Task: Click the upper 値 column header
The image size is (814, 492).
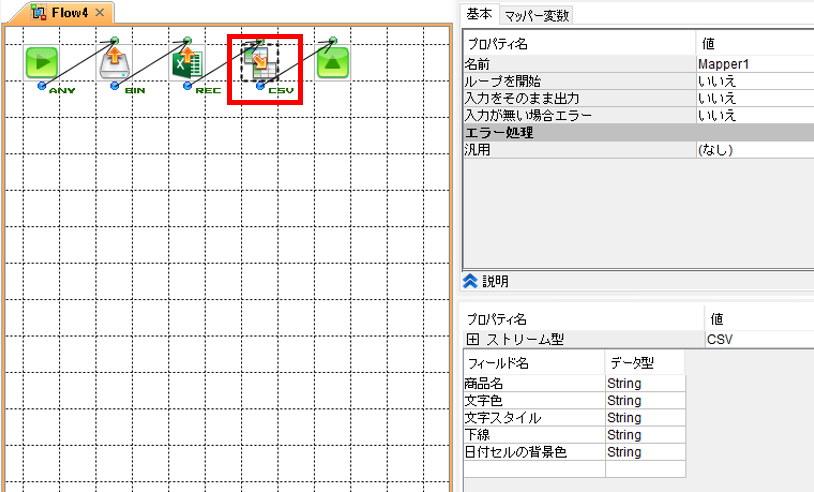Action: pos(755,43)
